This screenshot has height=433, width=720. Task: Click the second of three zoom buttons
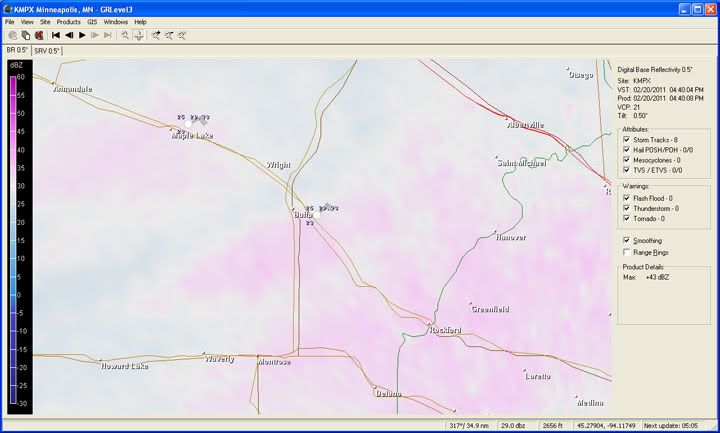pyautogui.click(x=169, y=35)
